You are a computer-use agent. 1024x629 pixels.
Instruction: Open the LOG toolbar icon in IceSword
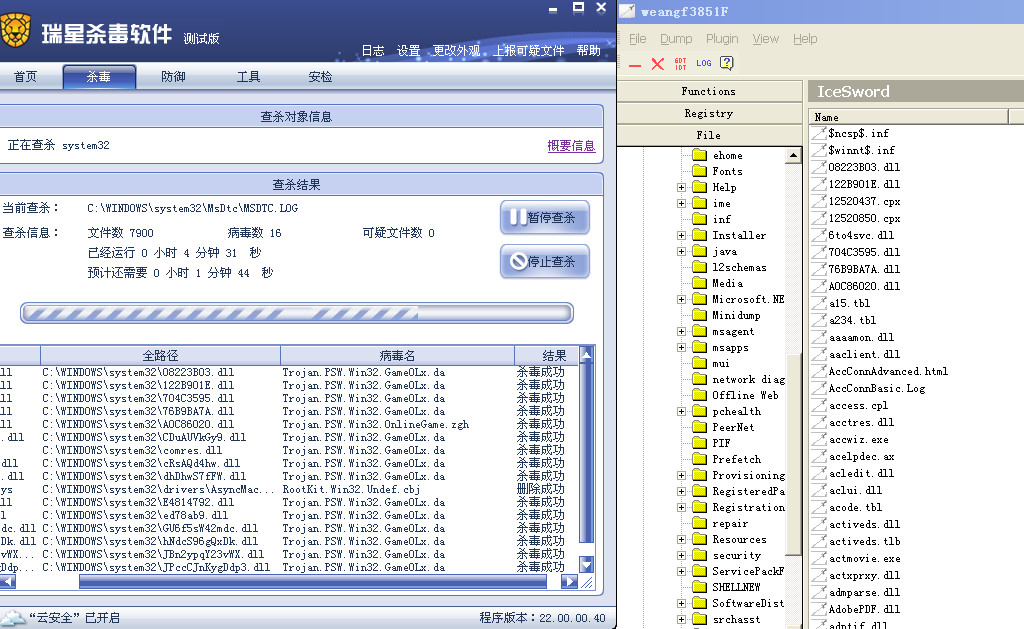[703, 63]
